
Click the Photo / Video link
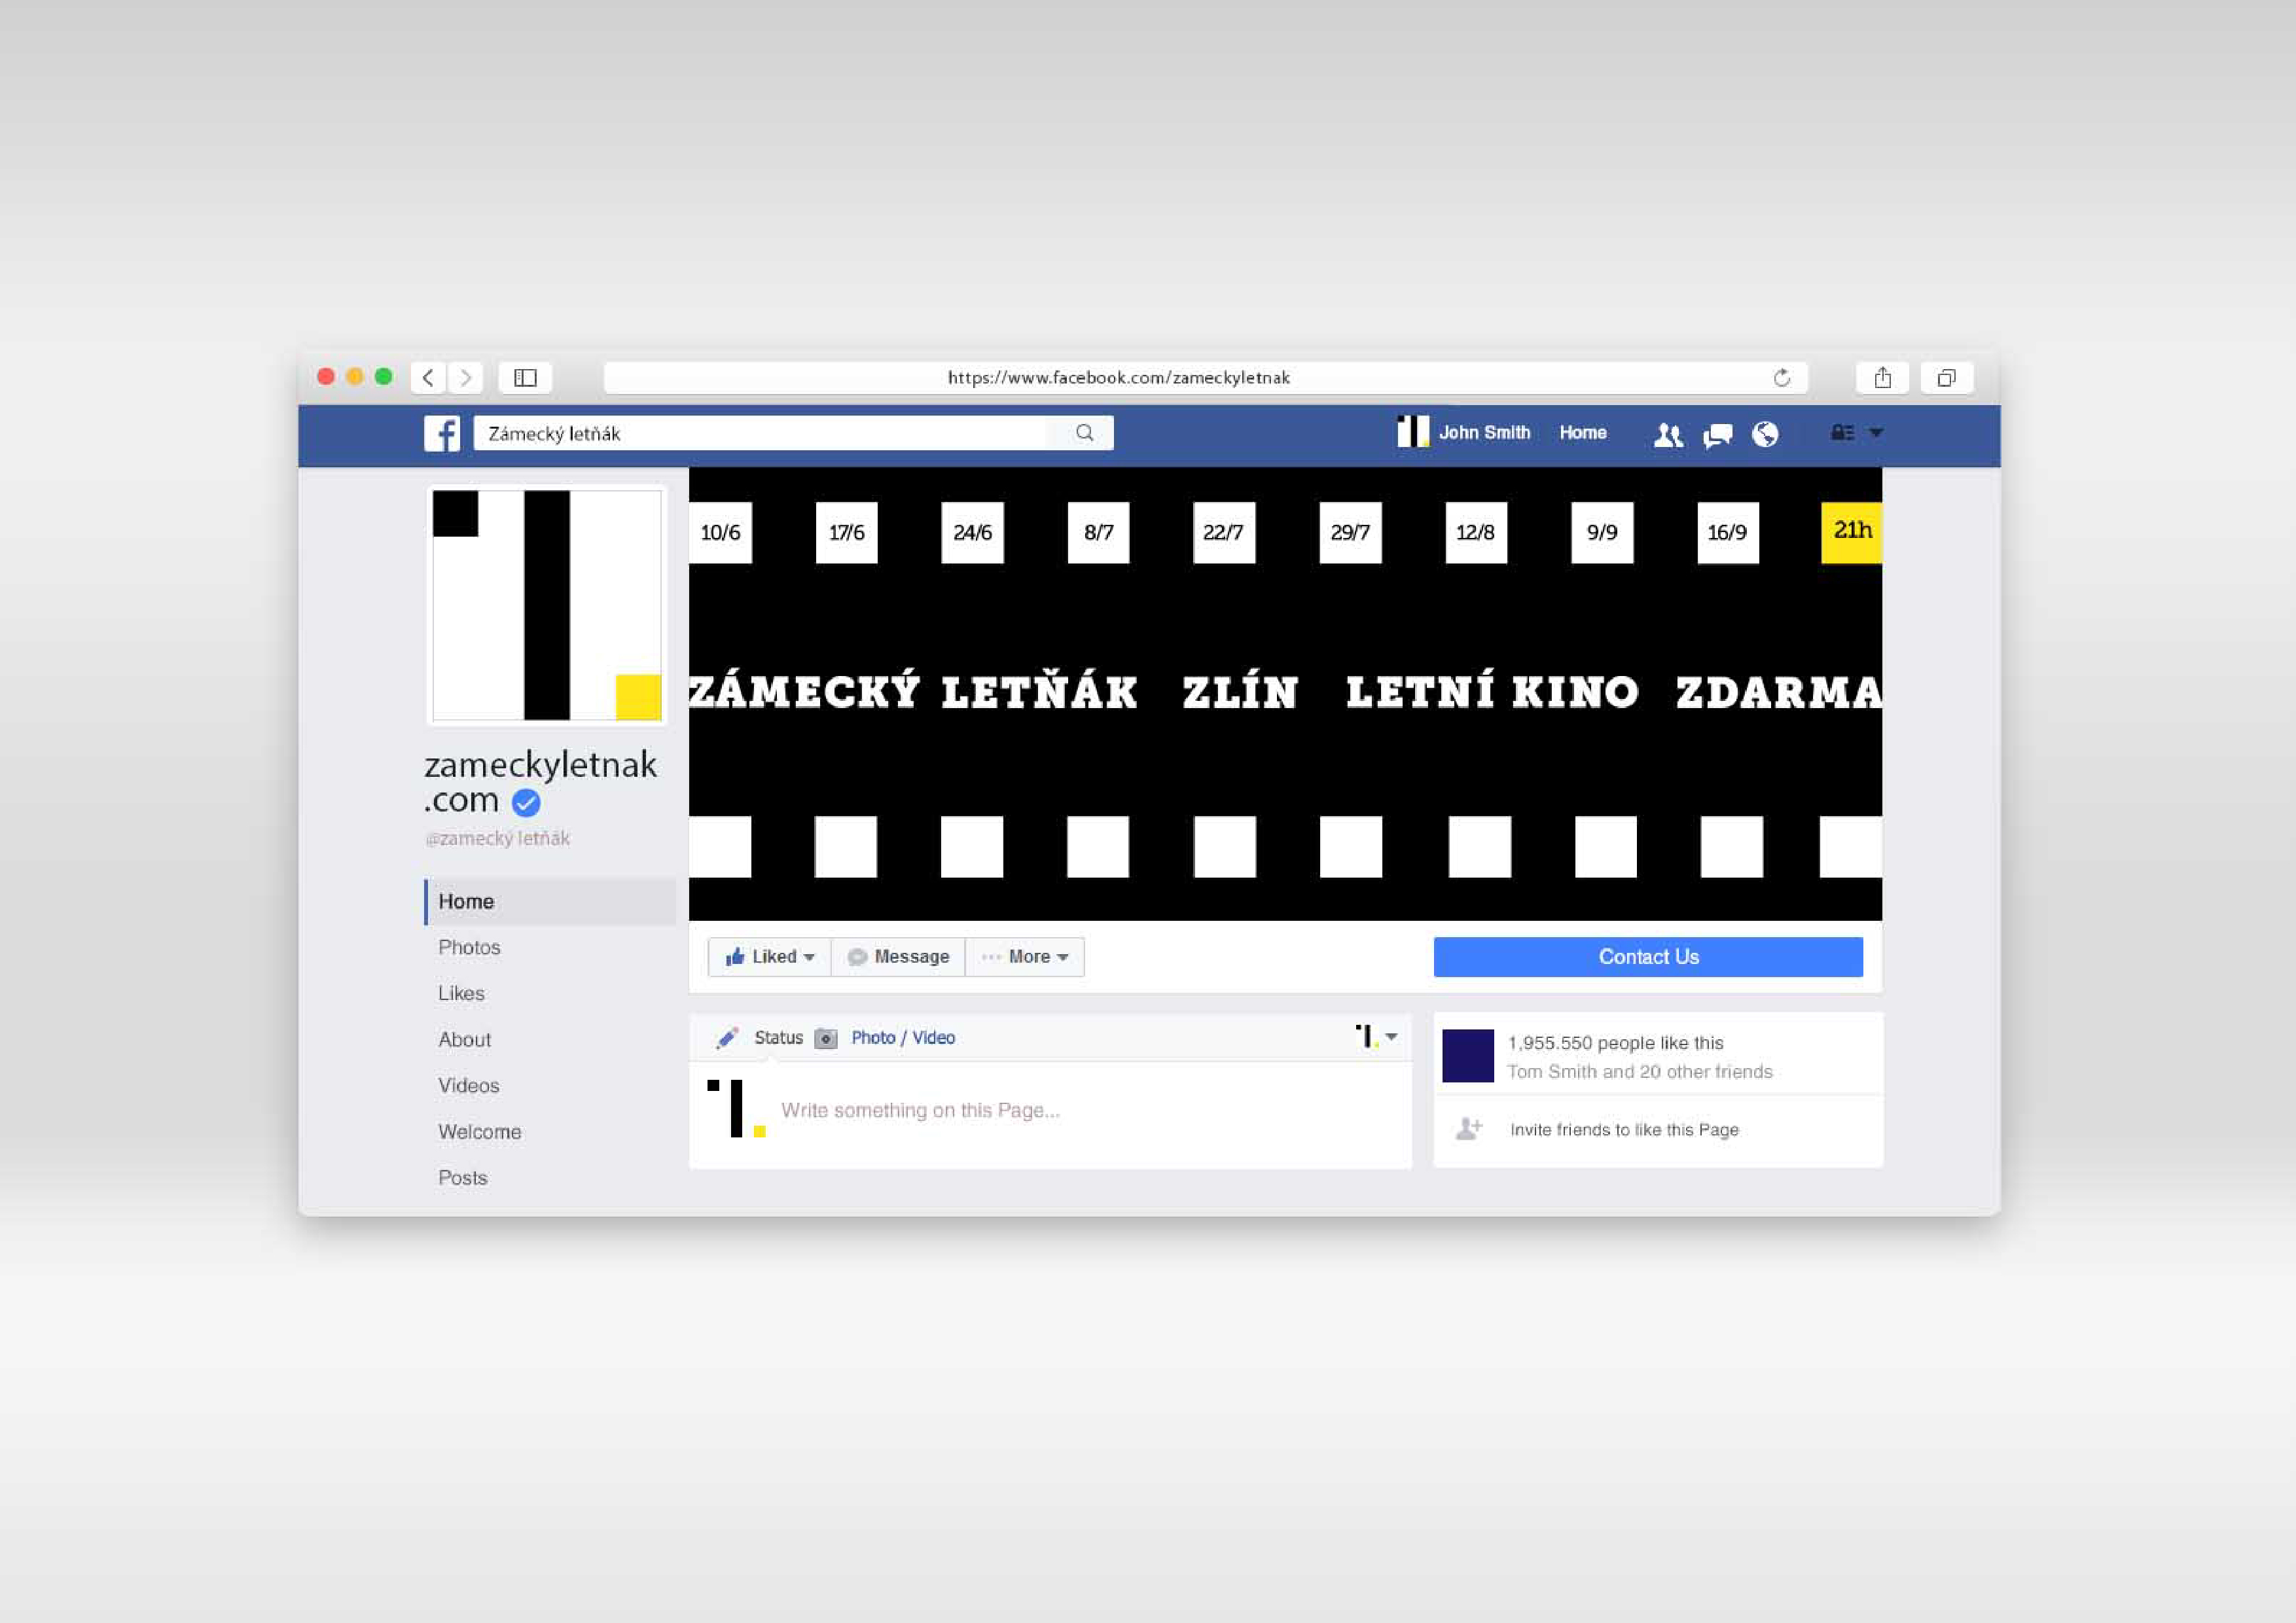(x=902, y=1038)
